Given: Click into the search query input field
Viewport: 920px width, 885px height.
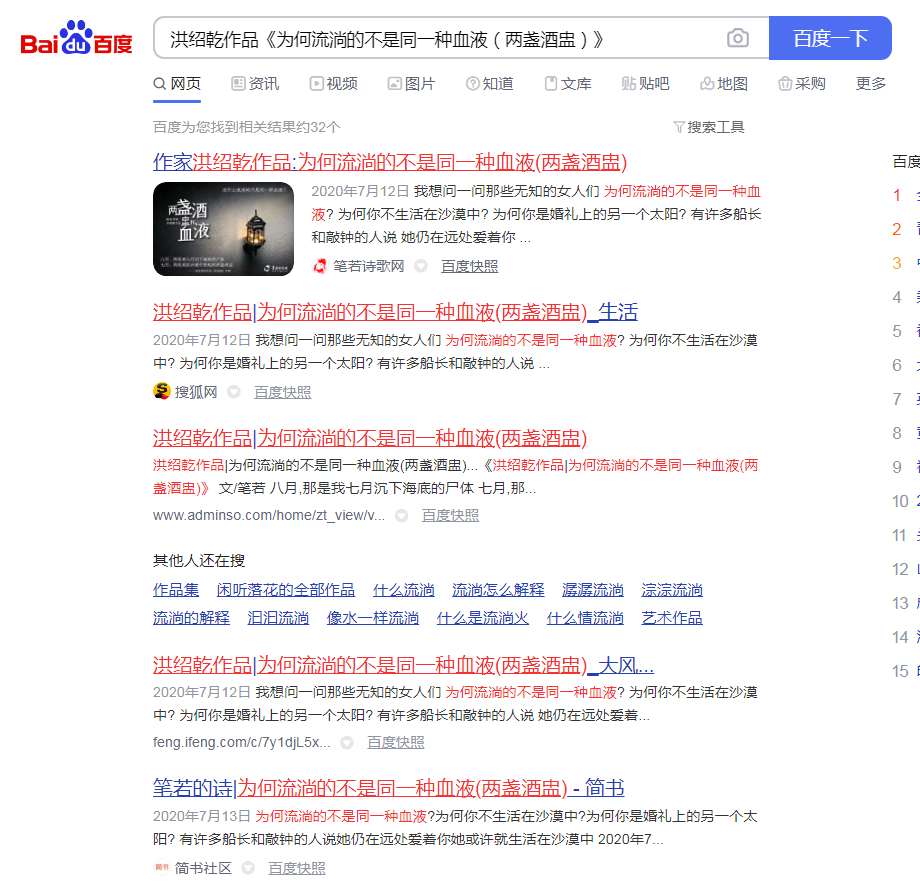Looking at the screenshot, I should pos(440,39).
